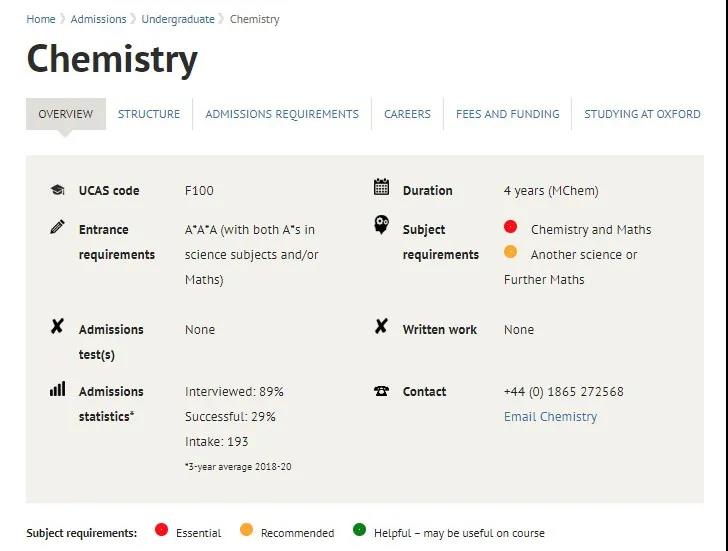728x551 pixels.
Task: Click the head icon beside Subject requirements
Action: tap(382, 225)
